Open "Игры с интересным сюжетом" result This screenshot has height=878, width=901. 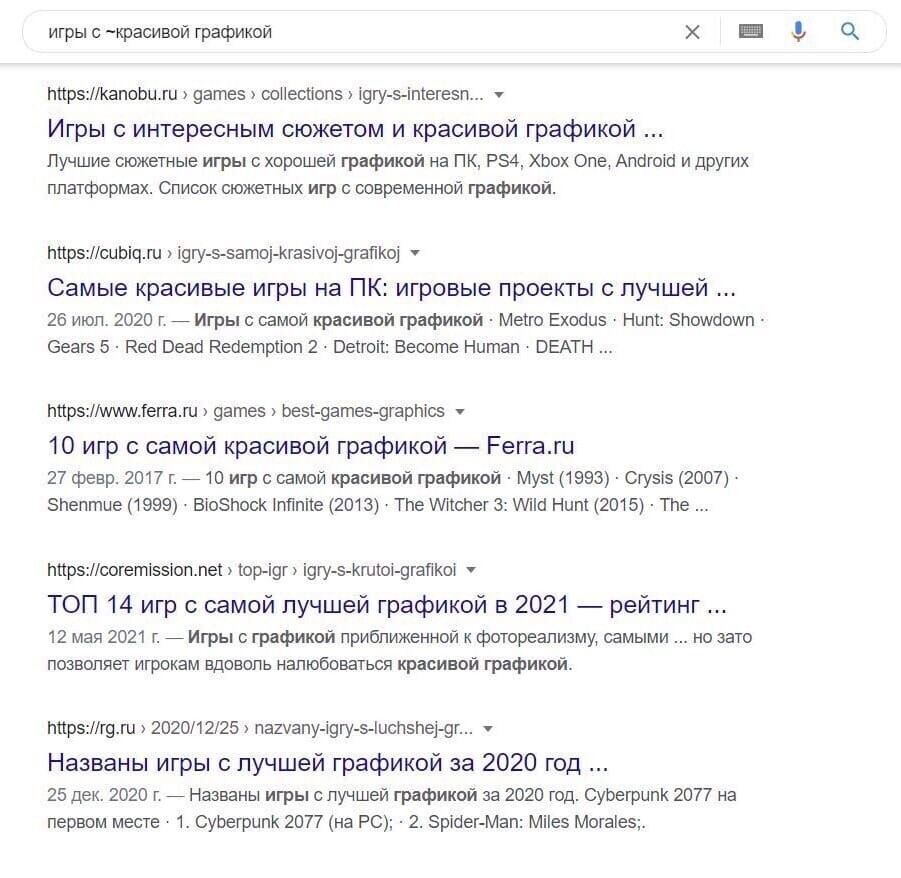pyautogui.click(x=355, y=129)
